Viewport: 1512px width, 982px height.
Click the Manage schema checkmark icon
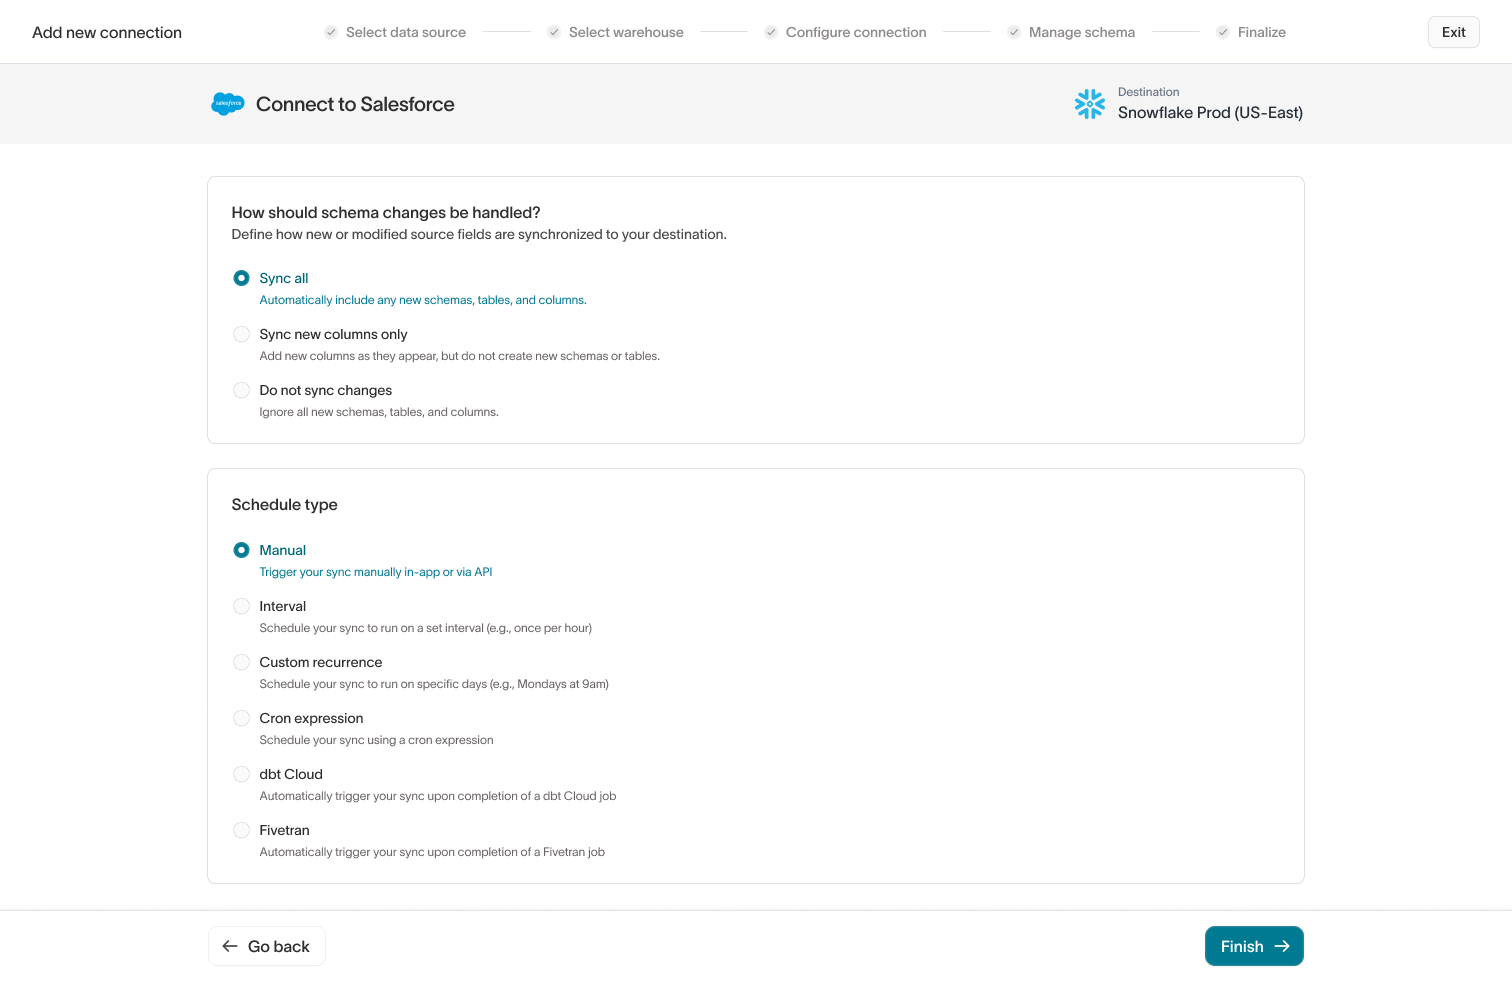coord(1014,32)
